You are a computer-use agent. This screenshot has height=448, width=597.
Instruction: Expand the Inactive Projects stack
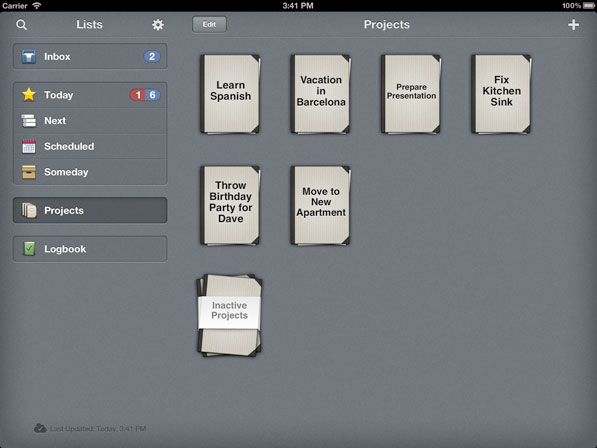click(x=230, y=315)
